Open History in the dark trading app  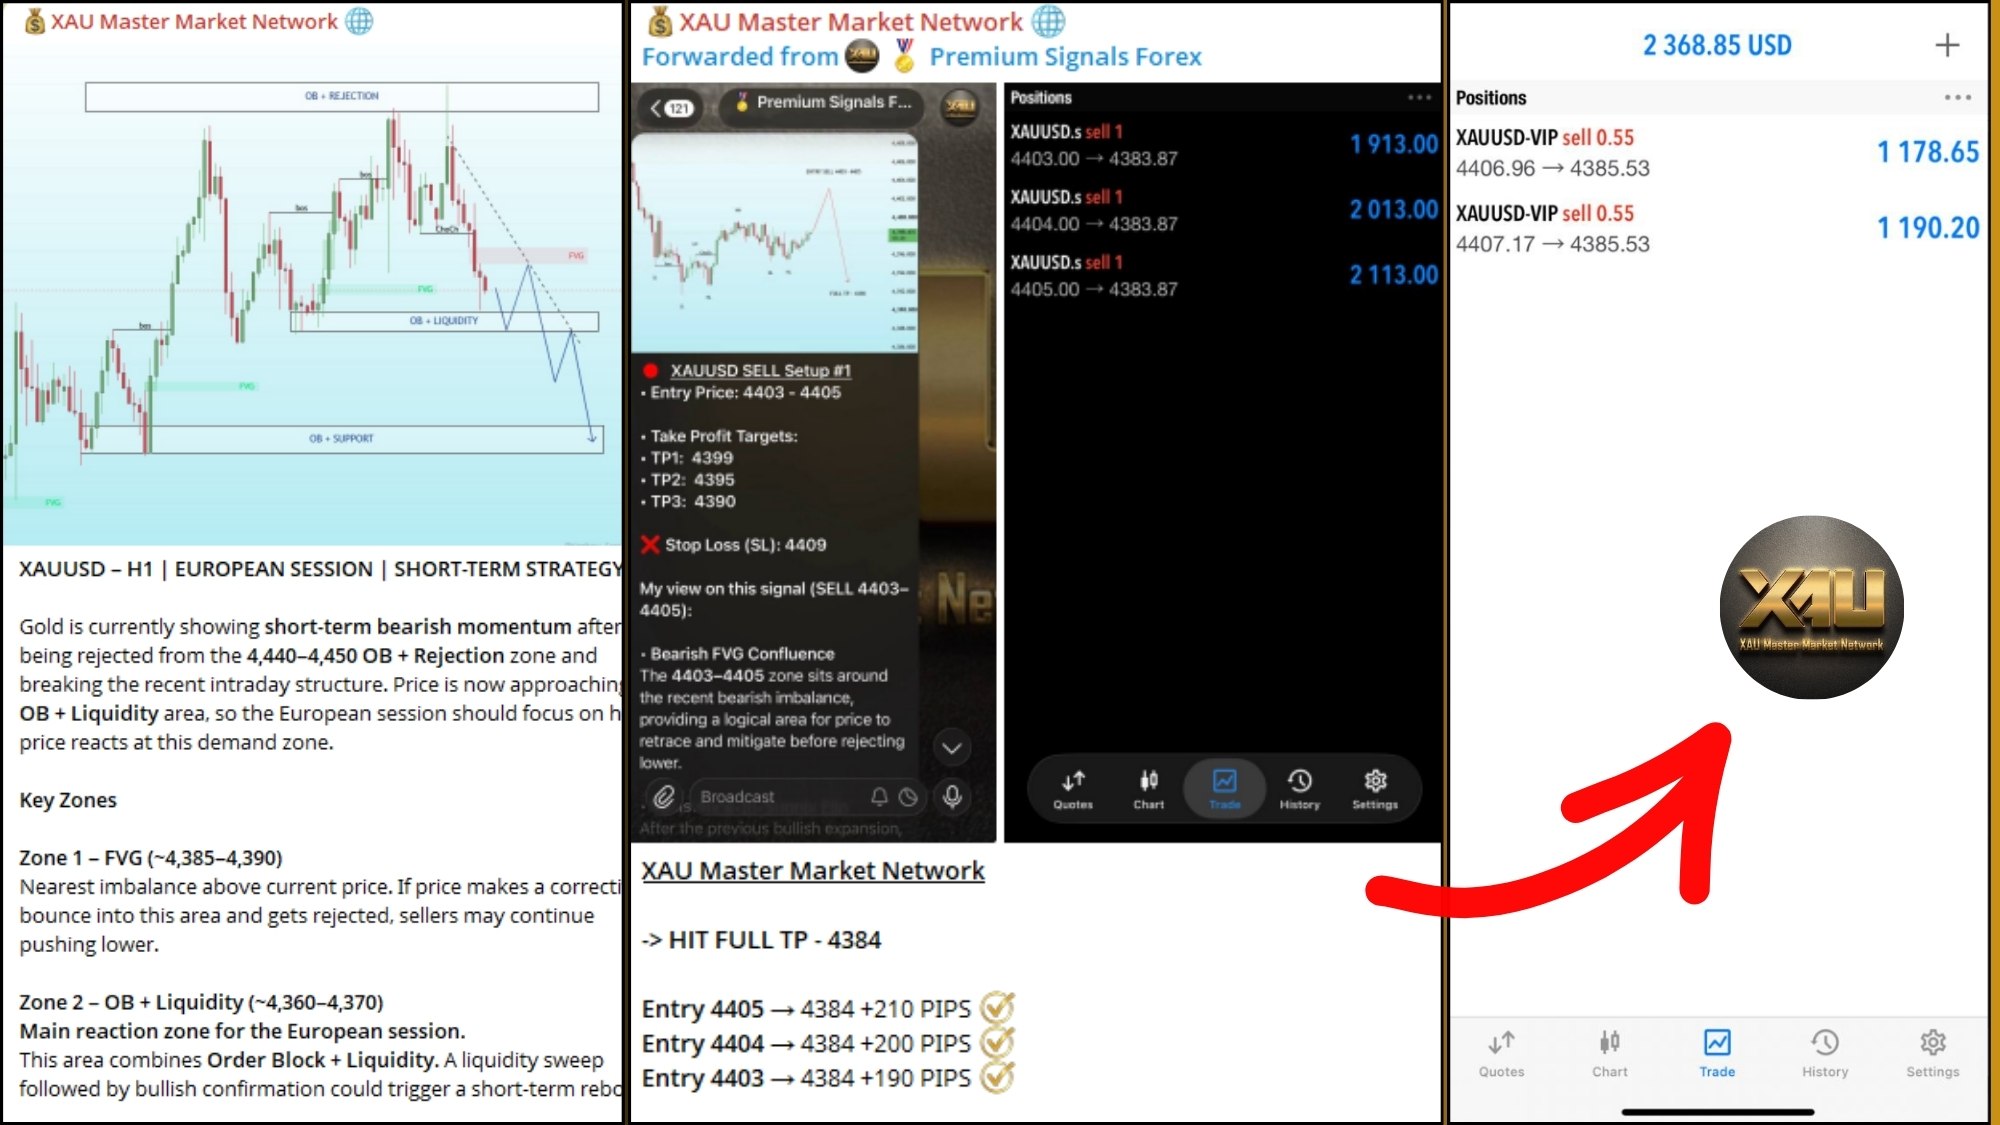[1300, 789]
